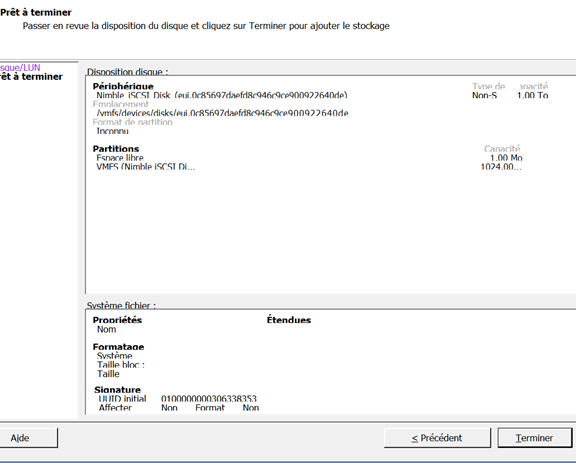The image size is (576, 463).
Task: Click the Terminer button
Action: 534,438
